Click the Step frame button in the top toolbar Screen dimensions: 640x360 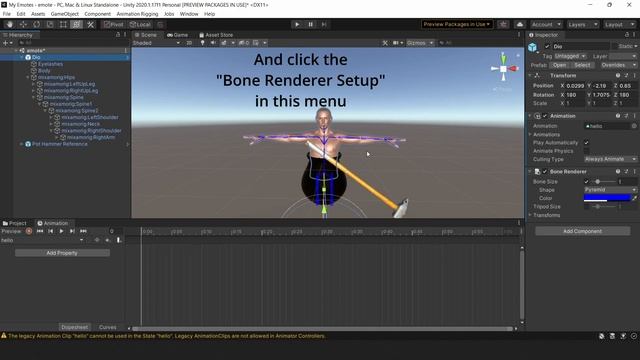click(324, 24)
